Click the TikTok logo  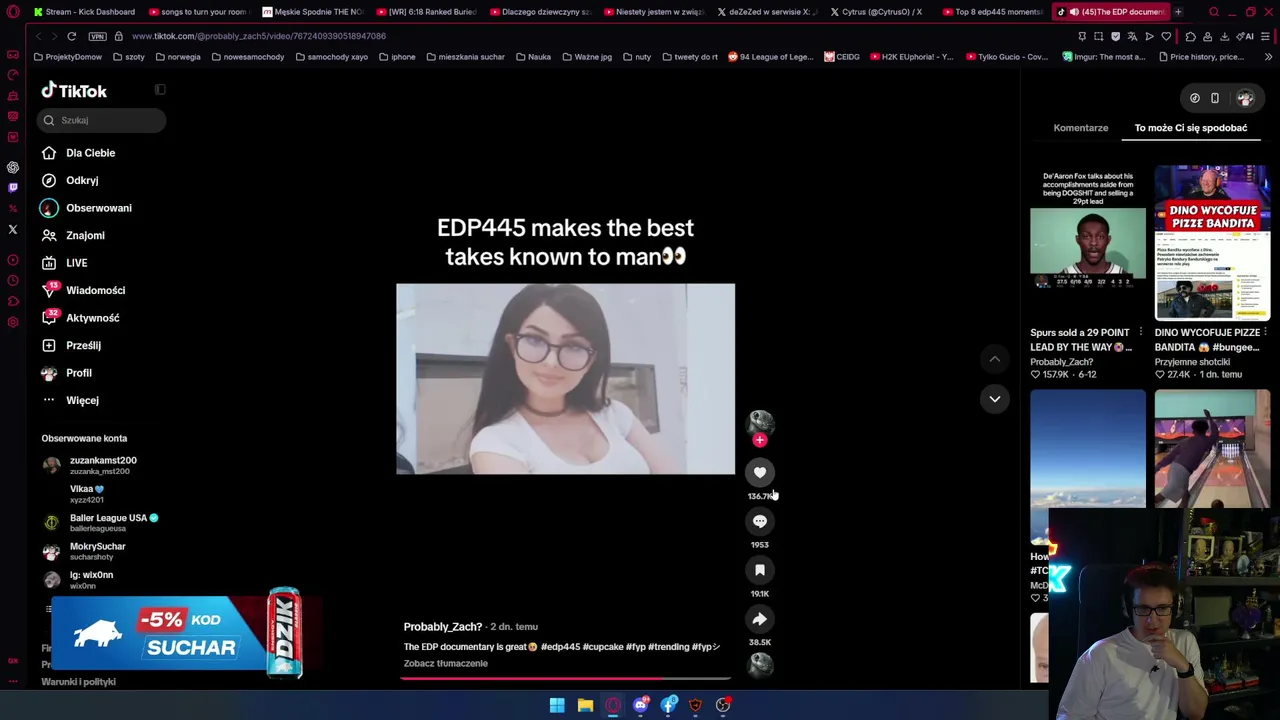pos(74,91)
